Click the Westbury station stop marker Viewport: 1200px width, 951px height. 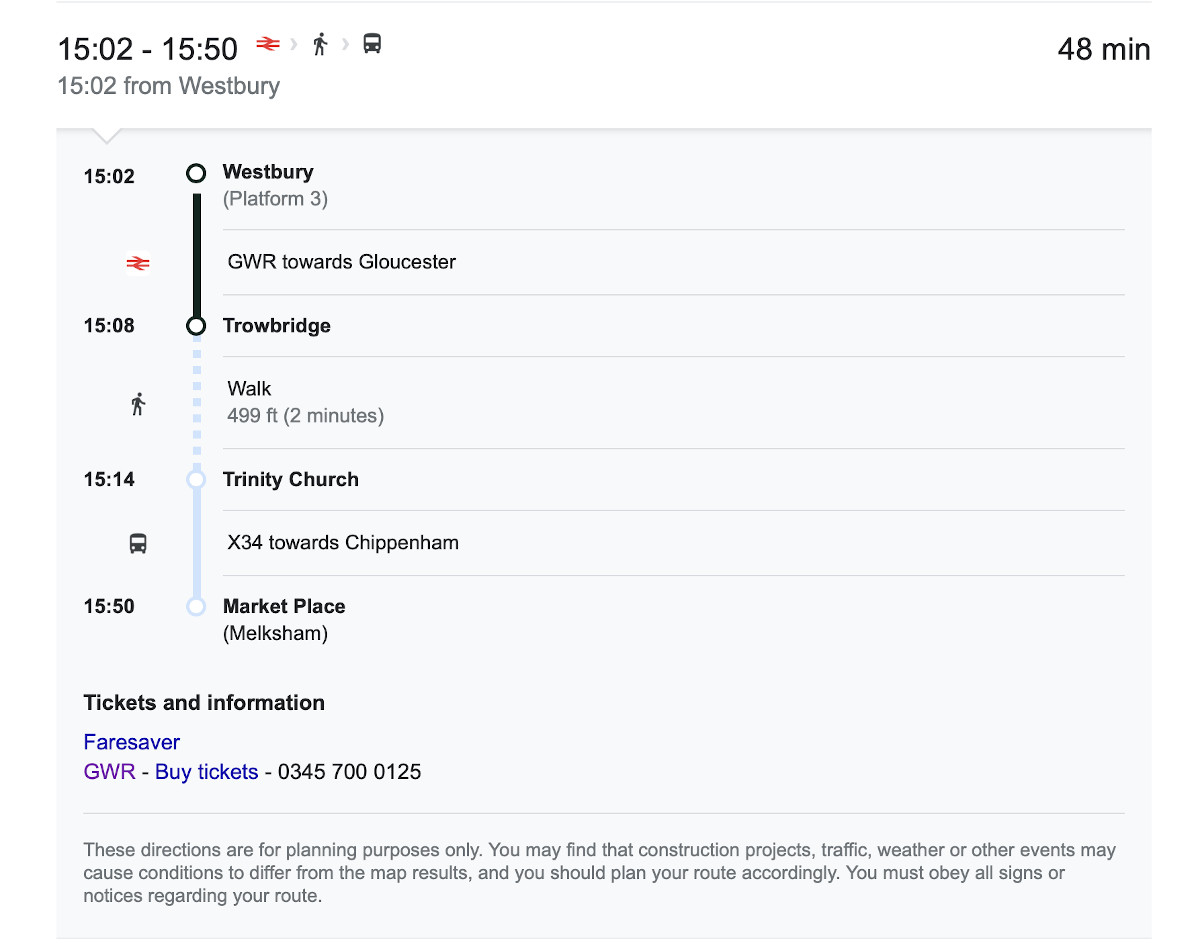click(x=197, y=173)
